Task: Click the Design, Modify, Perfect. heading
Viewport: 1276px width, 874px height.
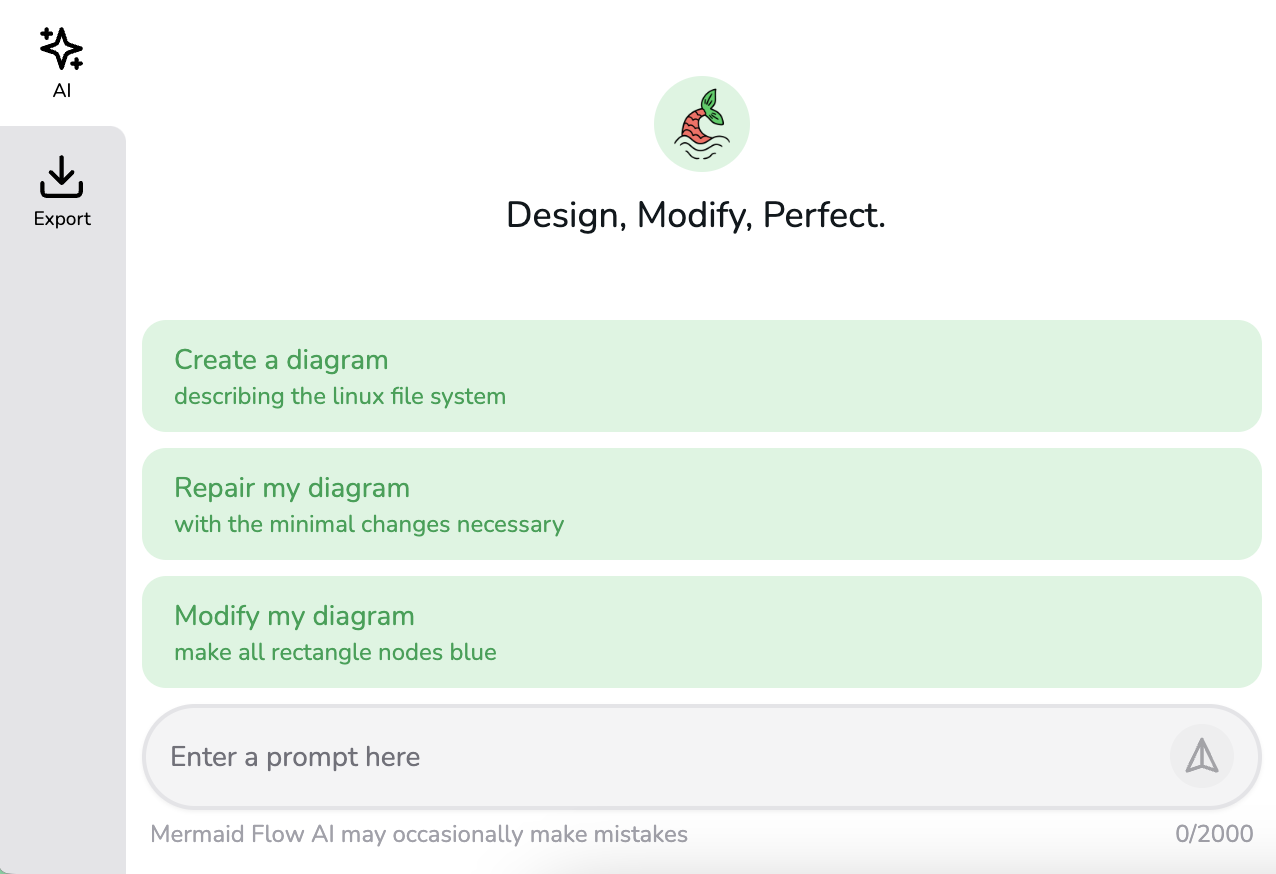Action: (x=696, y=216)
